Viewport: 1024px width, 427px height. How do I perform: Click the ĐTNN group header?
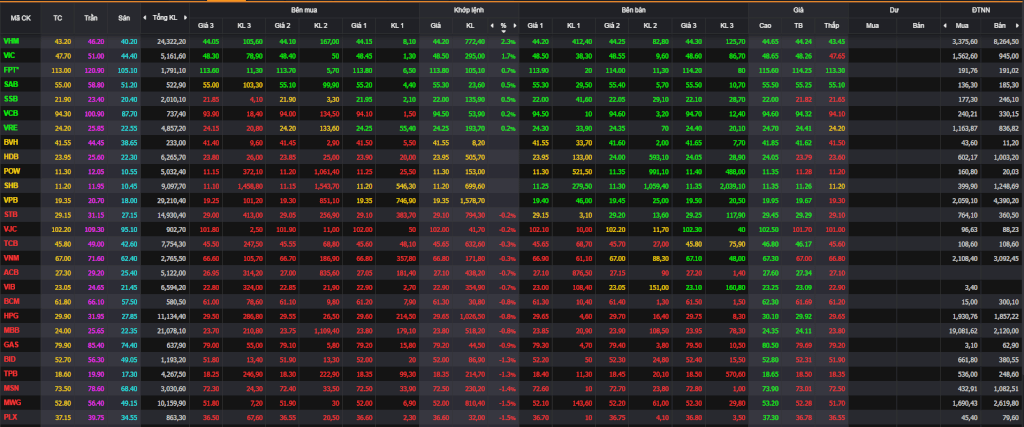click(982, 10)
